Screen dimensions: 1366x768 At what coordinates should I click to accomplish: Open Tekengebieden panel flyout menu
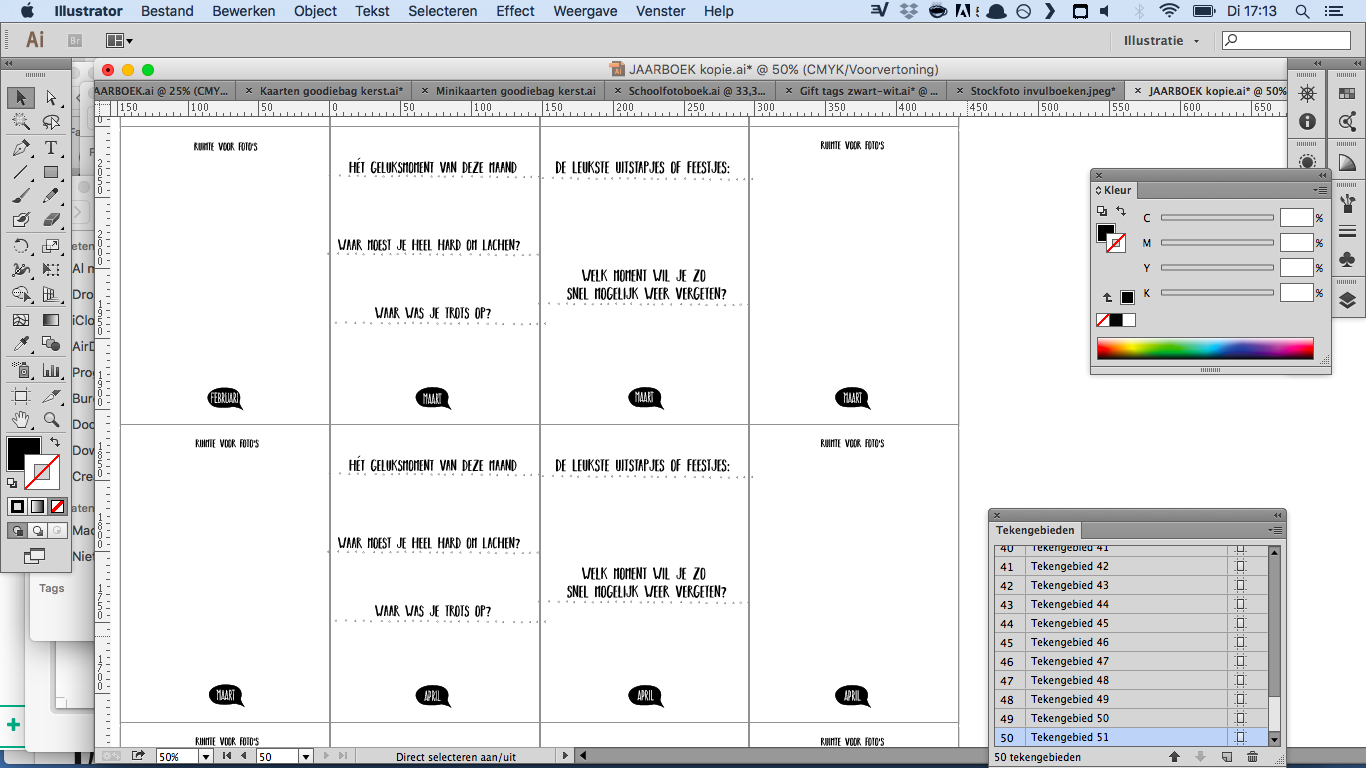click(x=1275, y=530)
